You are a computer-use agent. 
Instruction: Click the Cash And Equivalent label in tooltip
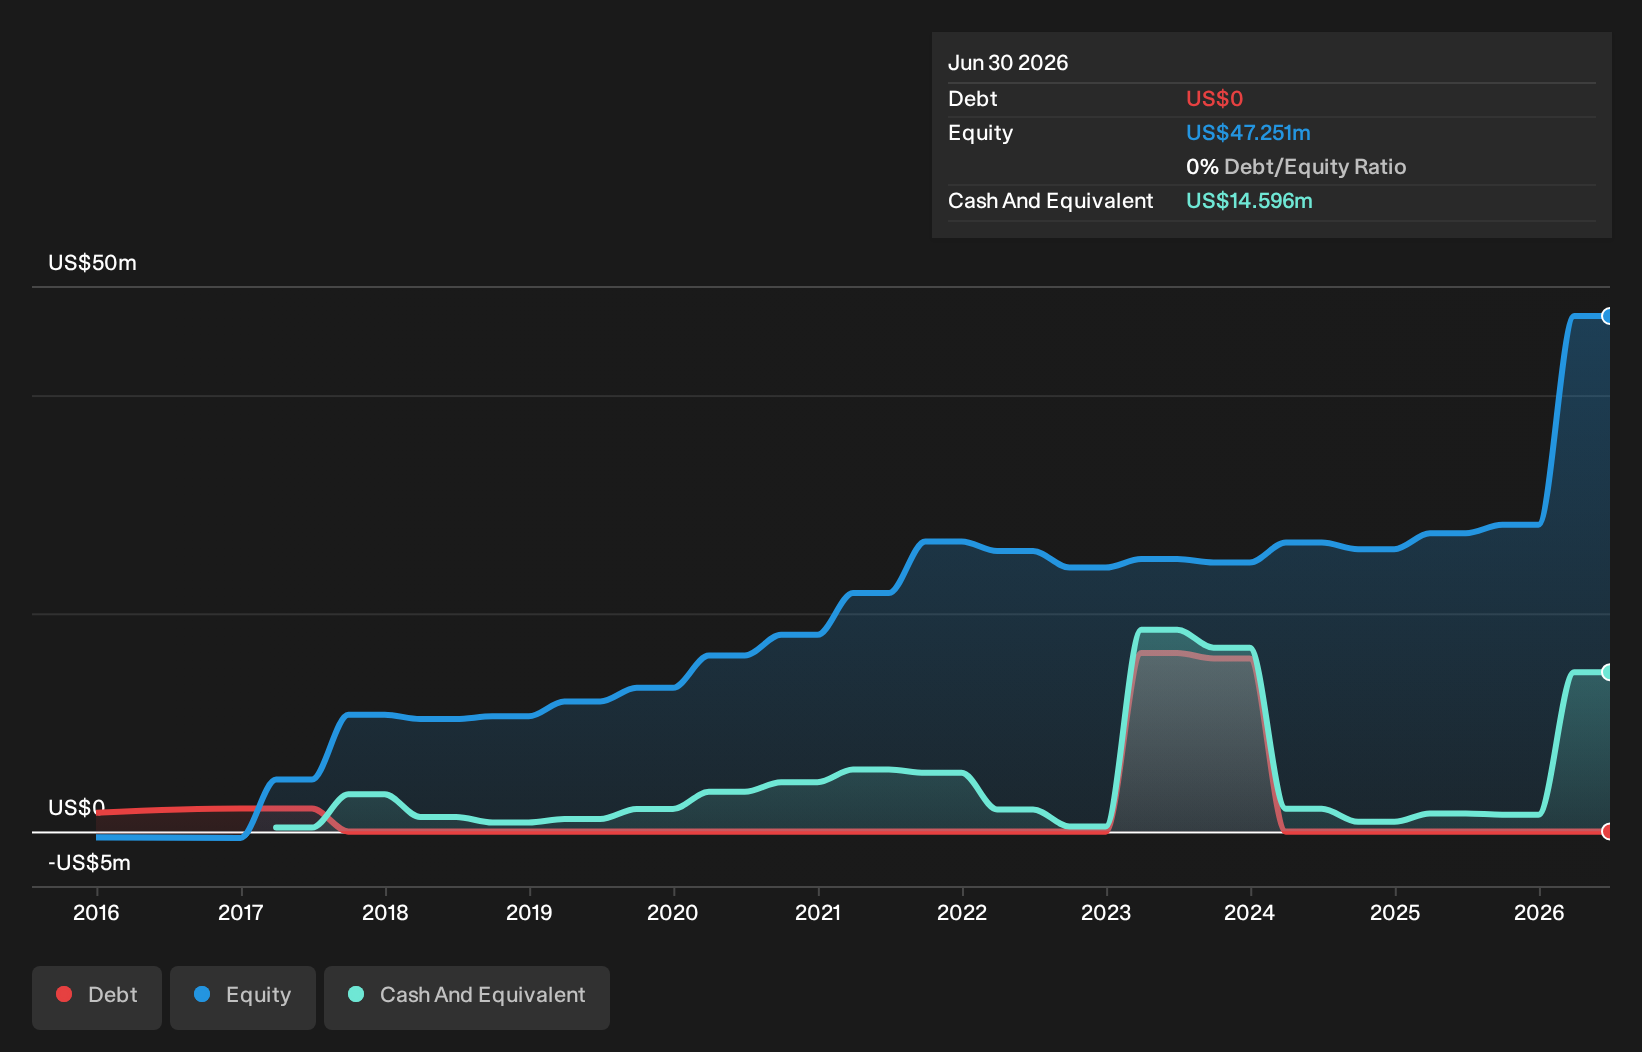coord(1051,201)
